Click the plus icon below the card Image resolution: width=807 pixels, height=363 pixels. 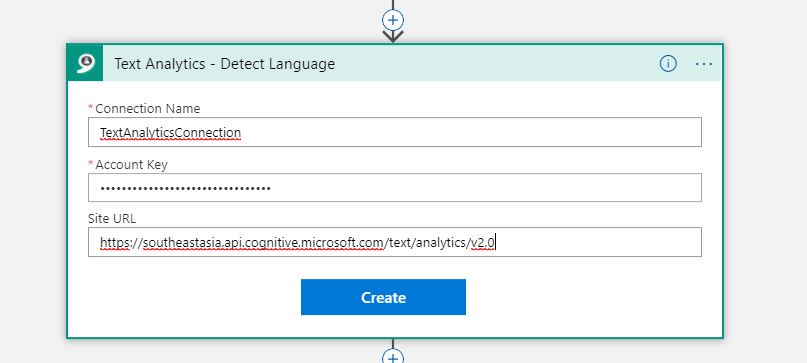(393, 356)
